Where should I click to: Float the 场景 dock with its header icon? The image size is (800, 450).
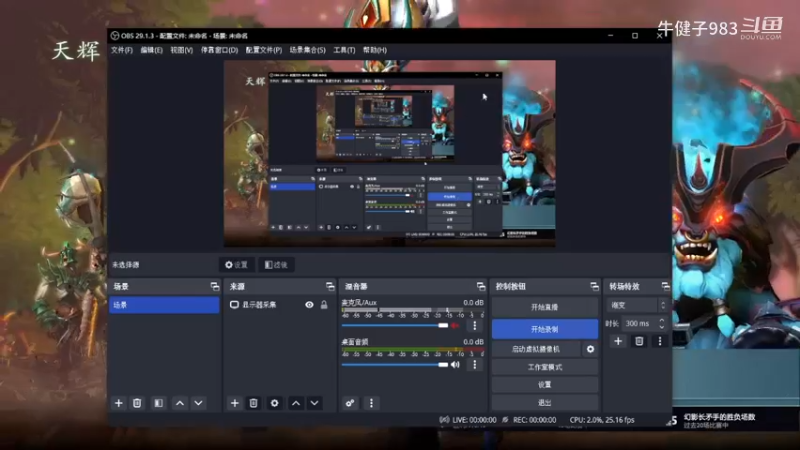click(x=215, y=286)
